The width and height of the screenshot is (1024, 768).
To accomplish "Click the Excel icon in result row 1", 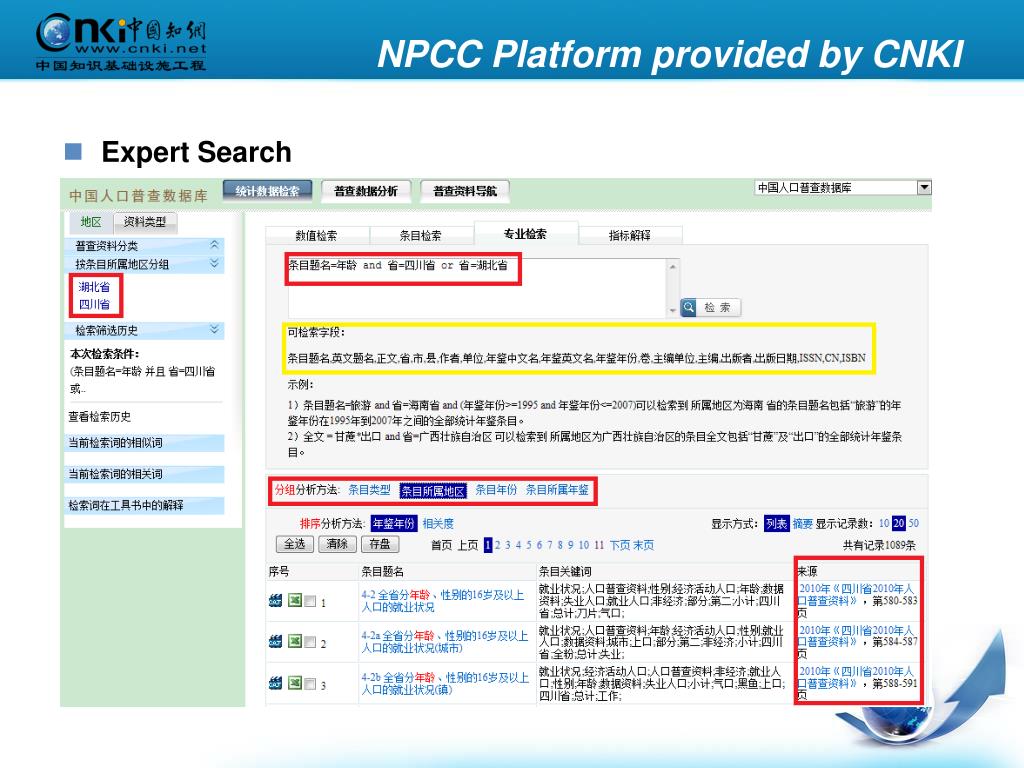I will coord(295,600).
